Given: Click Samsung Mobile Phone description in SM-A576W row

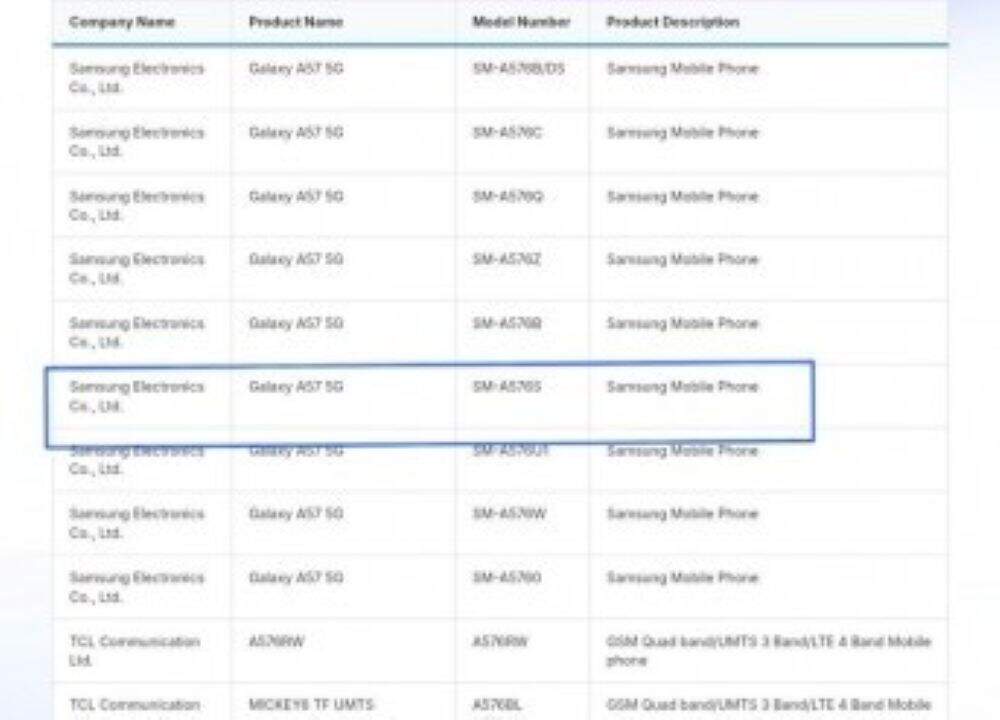Looking at the screenshot, I should tap(682, 513).
